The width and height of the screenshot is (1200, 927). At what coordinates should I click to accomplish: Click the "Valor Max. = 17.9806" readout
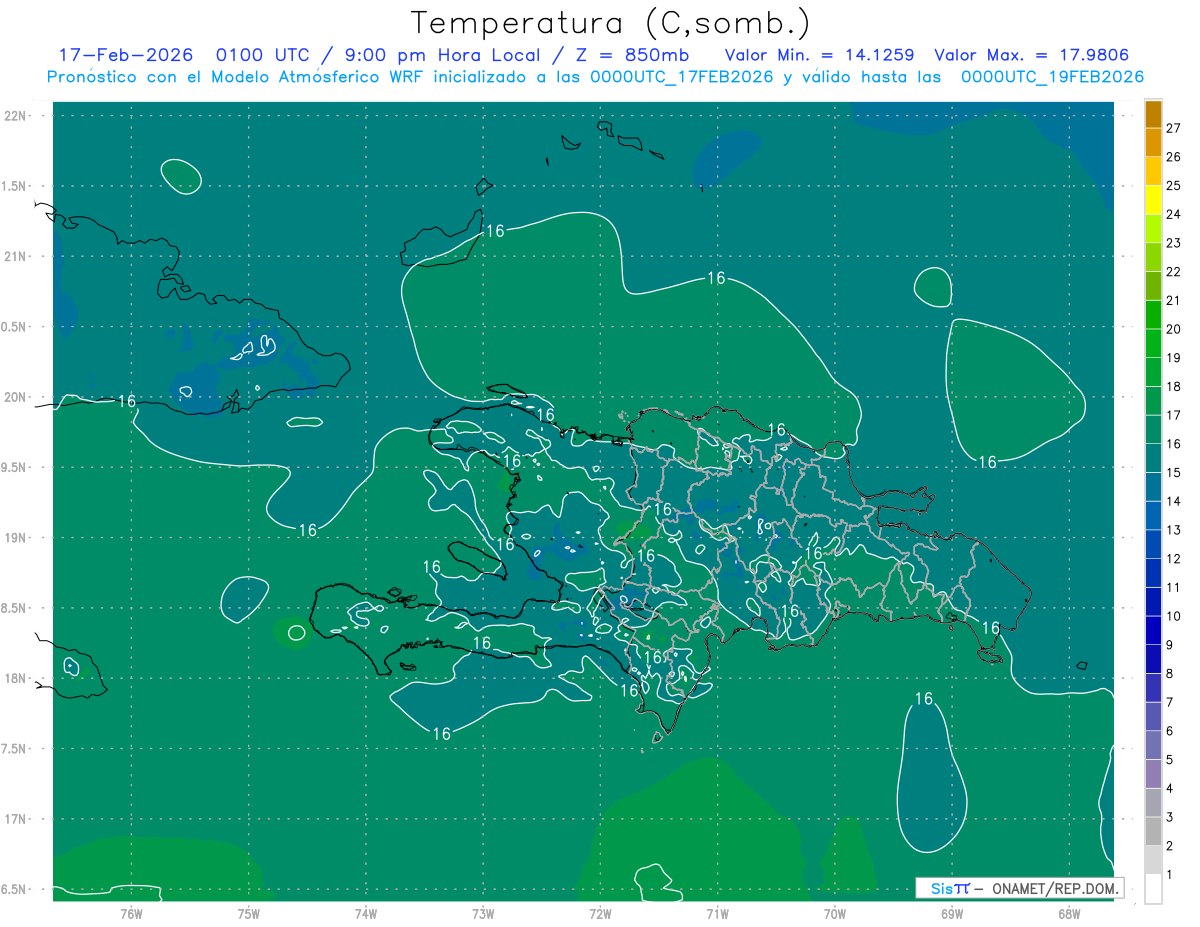point(1031,55)
